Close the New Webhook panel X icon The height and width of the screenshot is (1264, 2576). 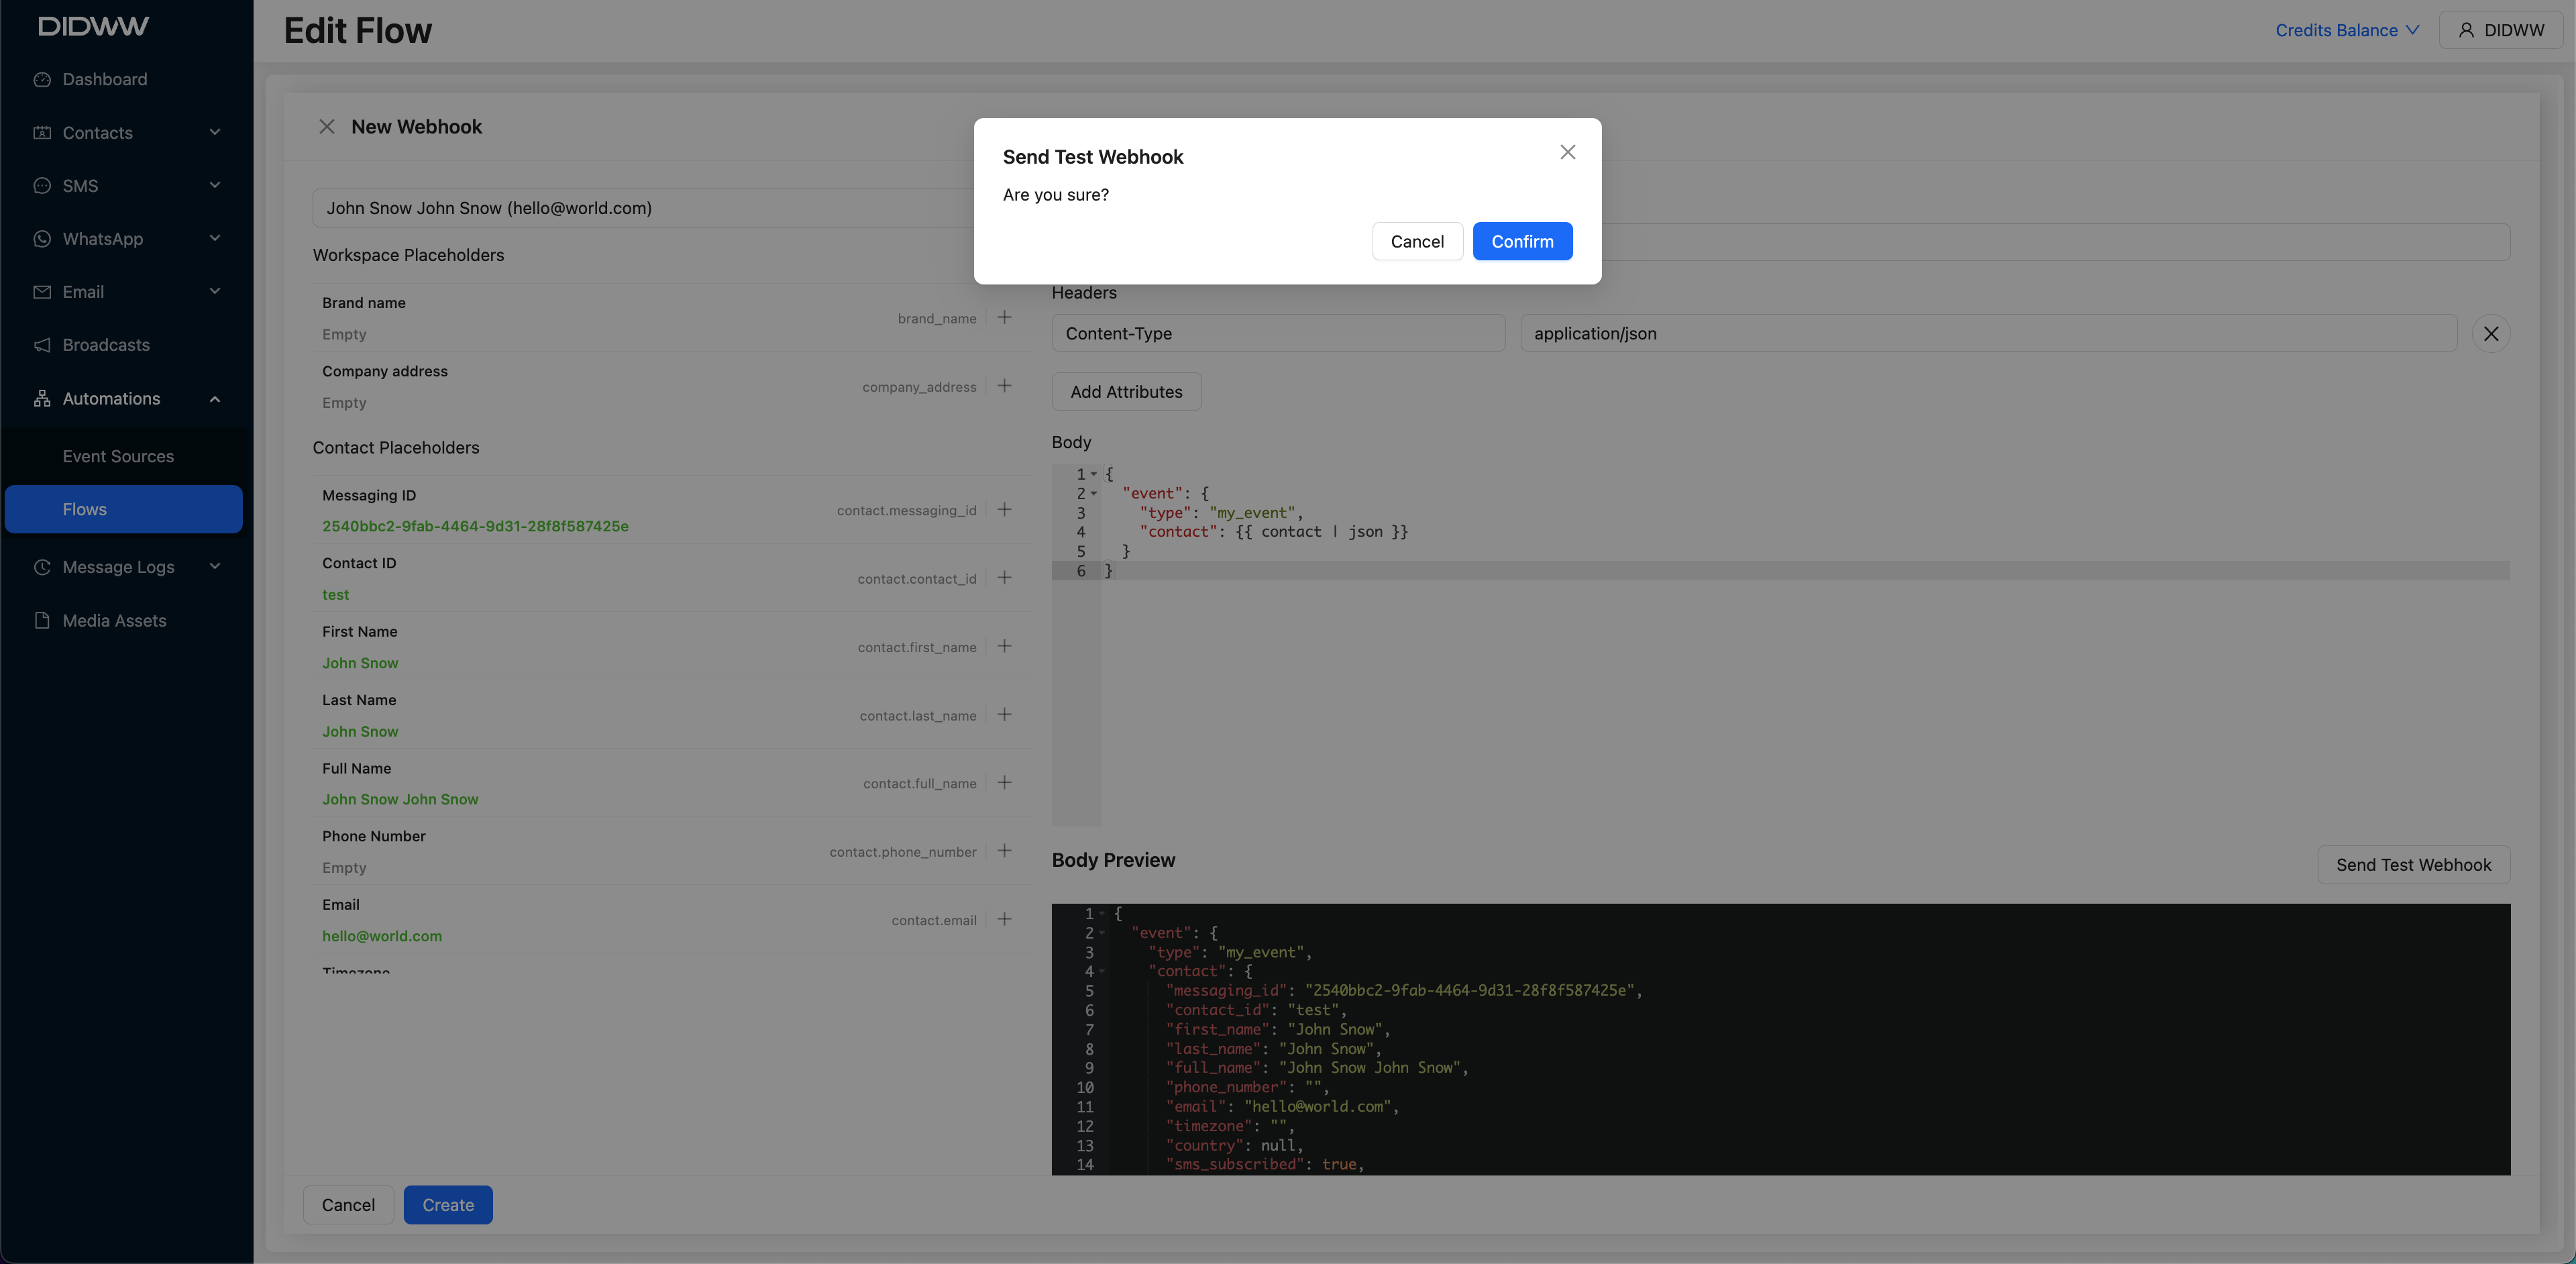pyautogui.click(x=326, y=127)
